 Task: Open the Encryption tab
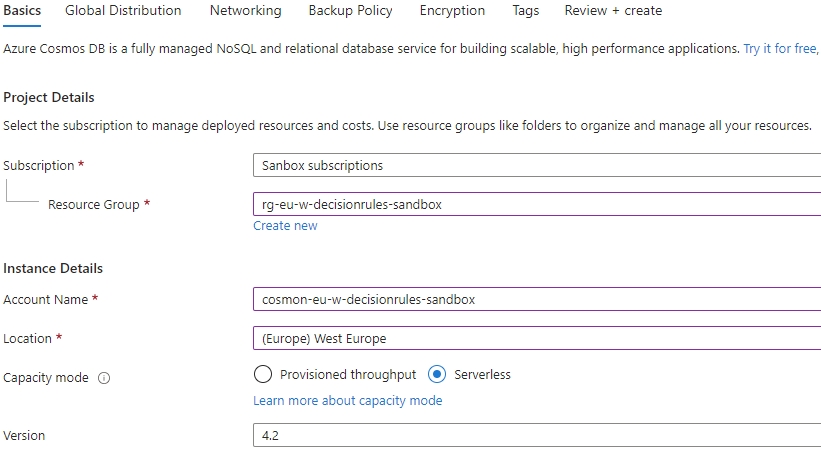point(452,11)
